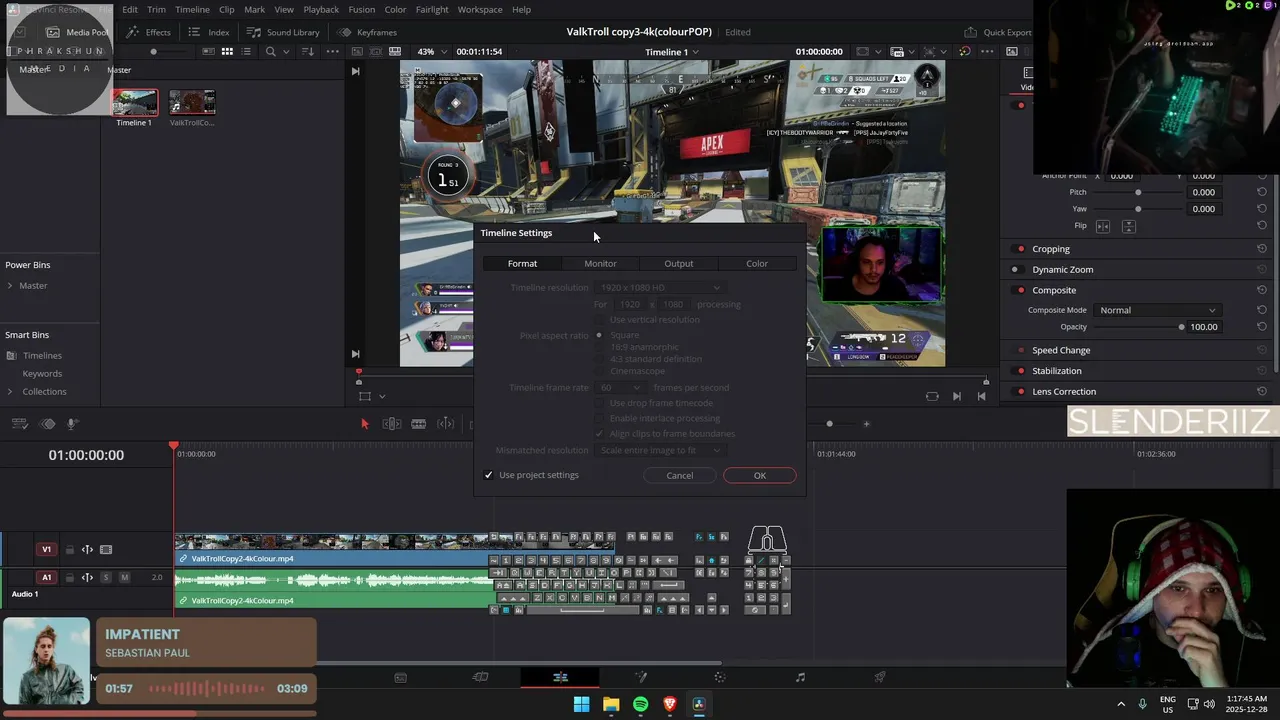Open the Timeline 1 viewer dropdown
The height and width of the screenshot is (720, 1280).
(x=672, y=52)
